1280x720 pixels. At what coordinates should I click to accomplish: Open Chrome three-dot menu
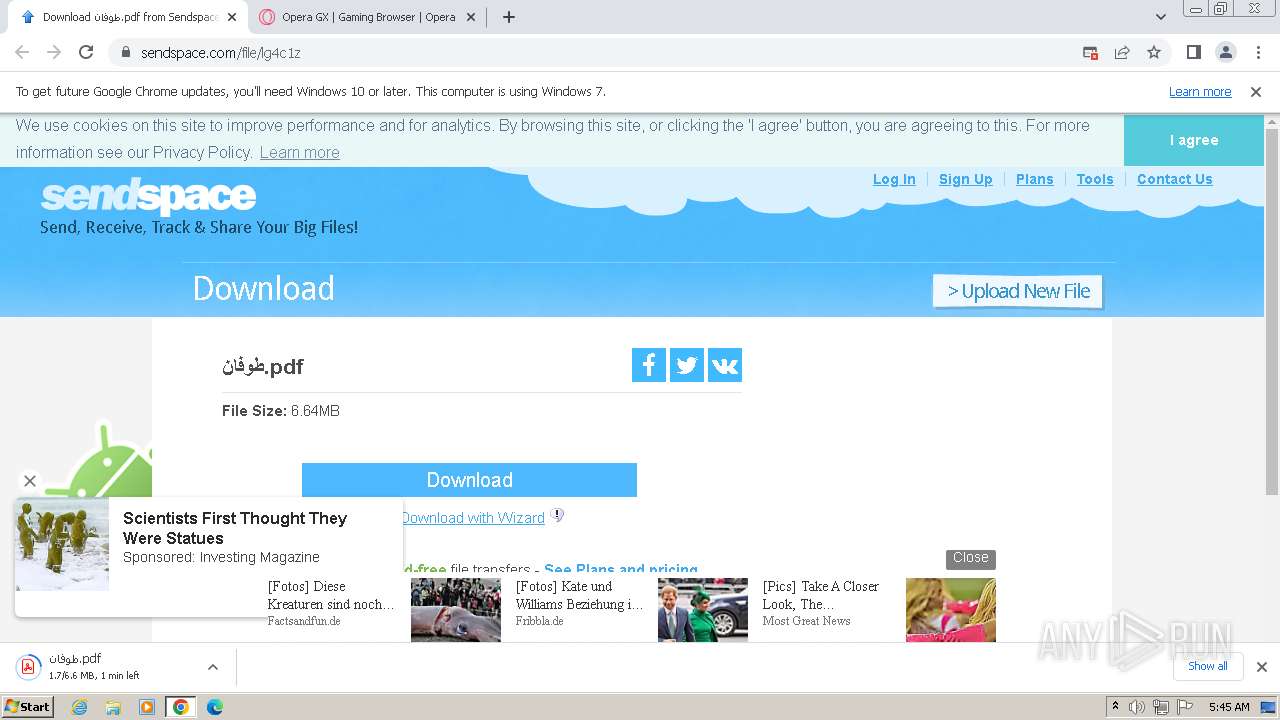click(1258, 52)
